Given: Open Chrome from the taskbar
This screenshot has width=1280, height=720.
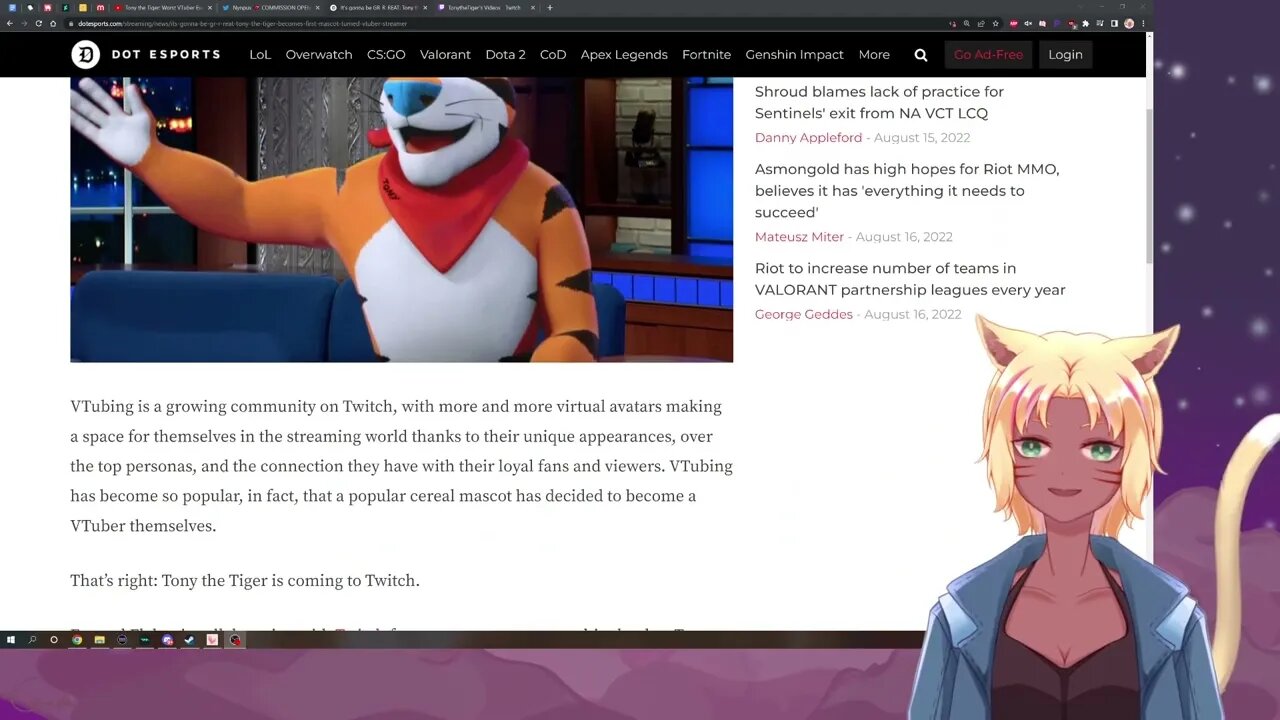Looking at the screenshot, I should 77,640.
